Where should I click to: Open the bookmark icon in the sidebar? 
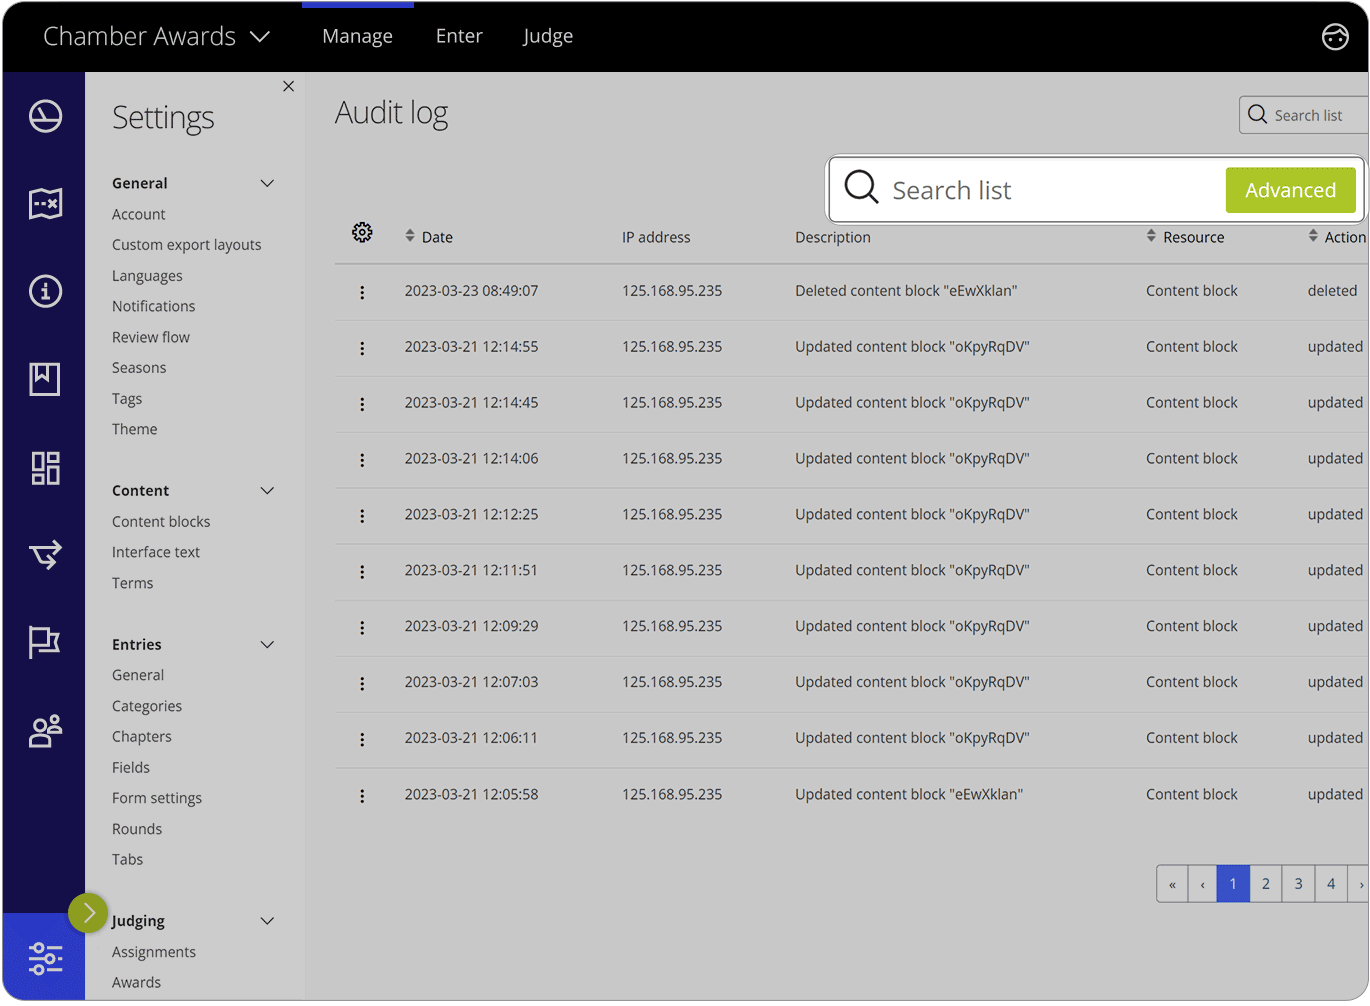tap(44, 379)
